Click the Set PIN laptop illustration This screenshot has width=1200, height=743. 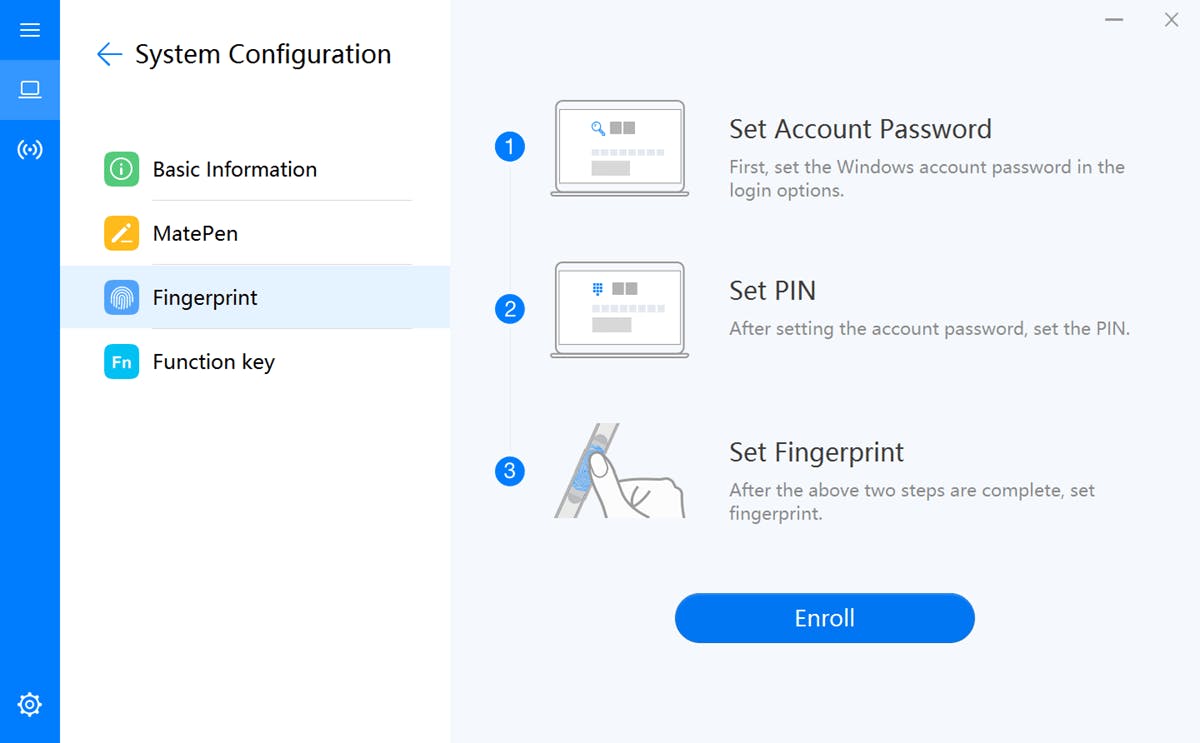point(619,308)
